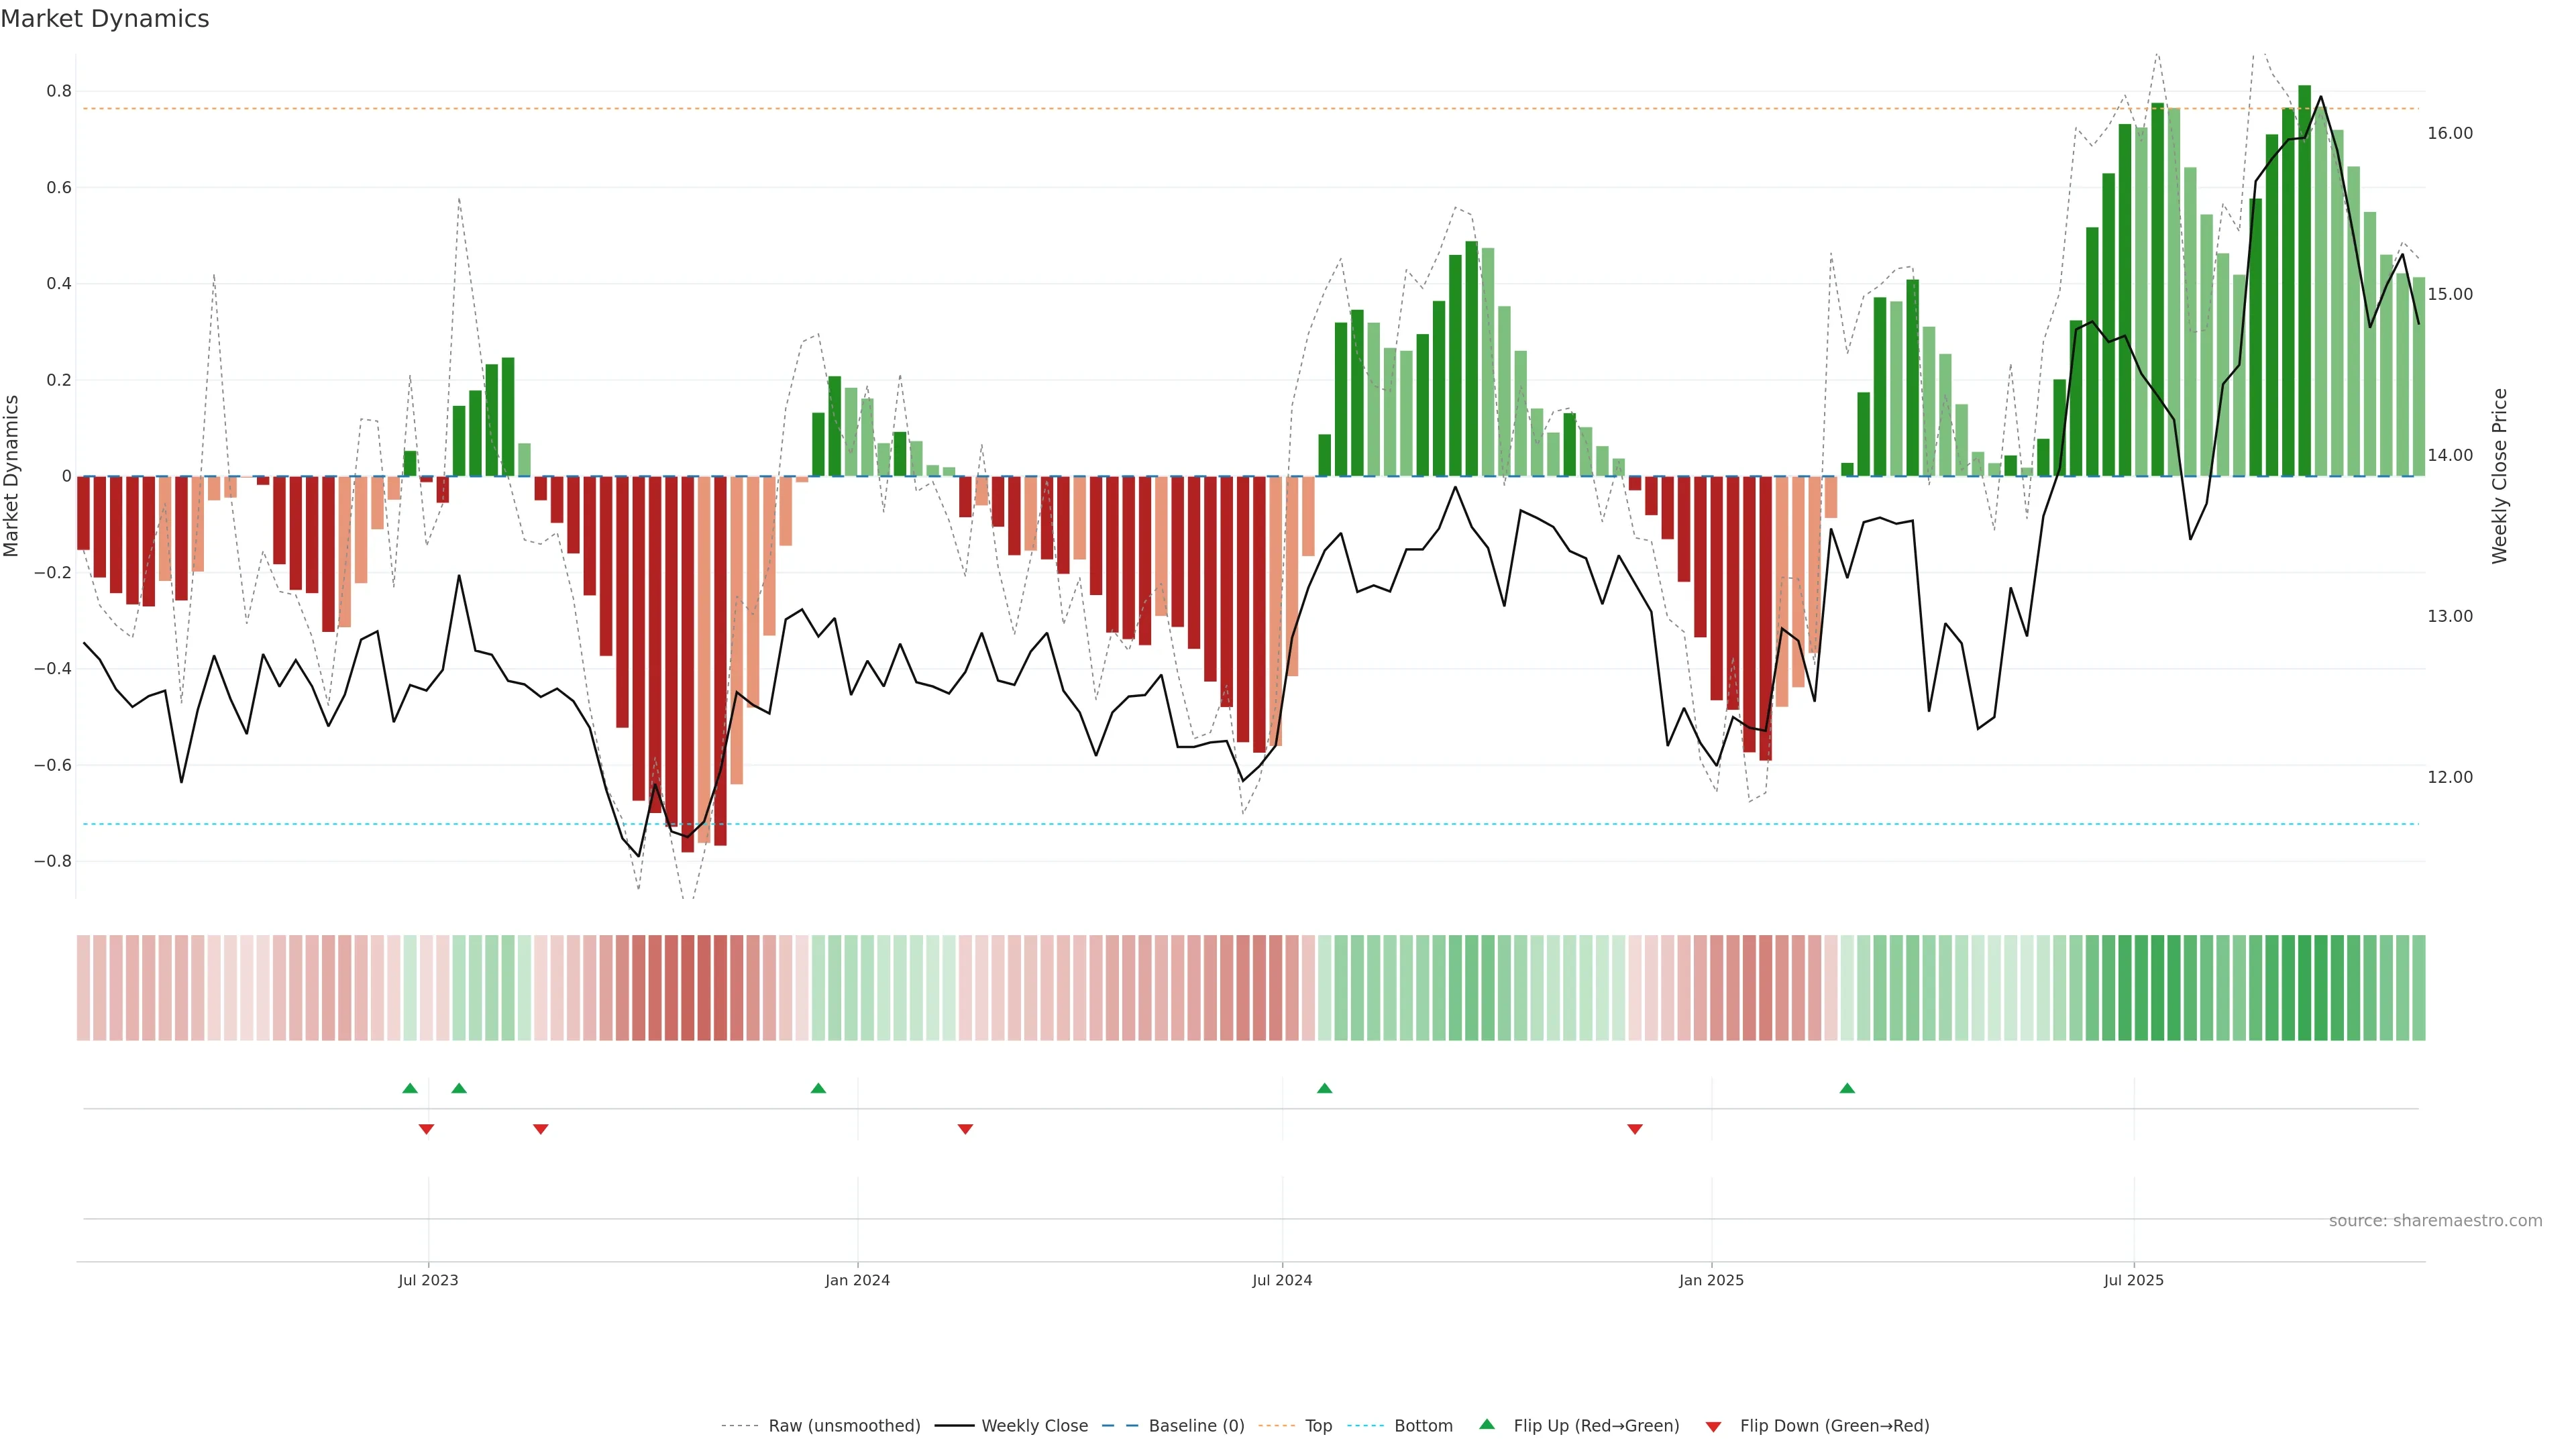Click the red flip-down marker before Jan 2025

1635,1129
